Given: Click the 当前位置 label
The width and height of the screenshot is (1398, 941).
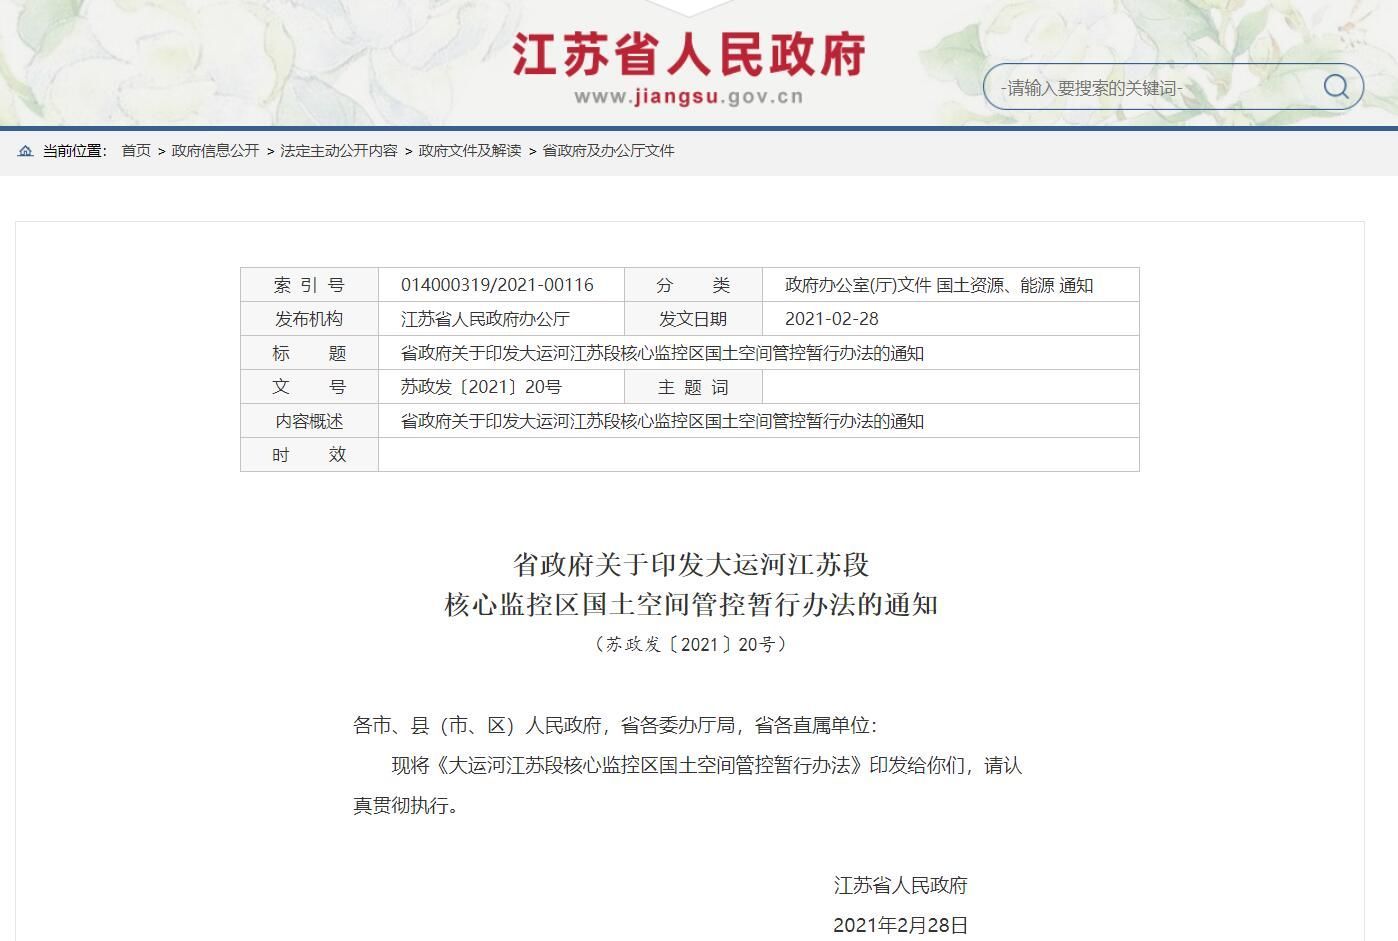Looking at the screenshot, I should click(74, 151).
